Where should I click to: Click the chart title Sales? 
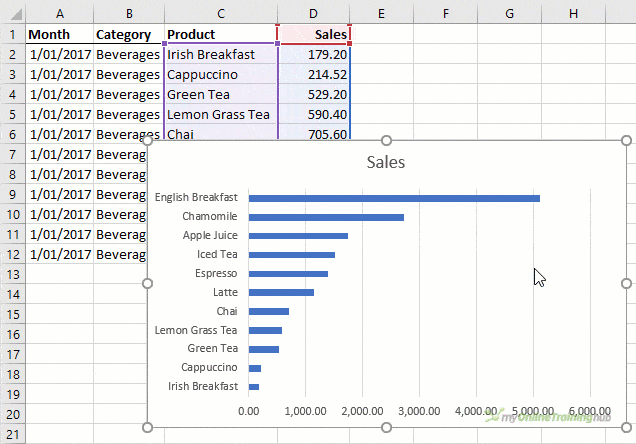point(386,162)
